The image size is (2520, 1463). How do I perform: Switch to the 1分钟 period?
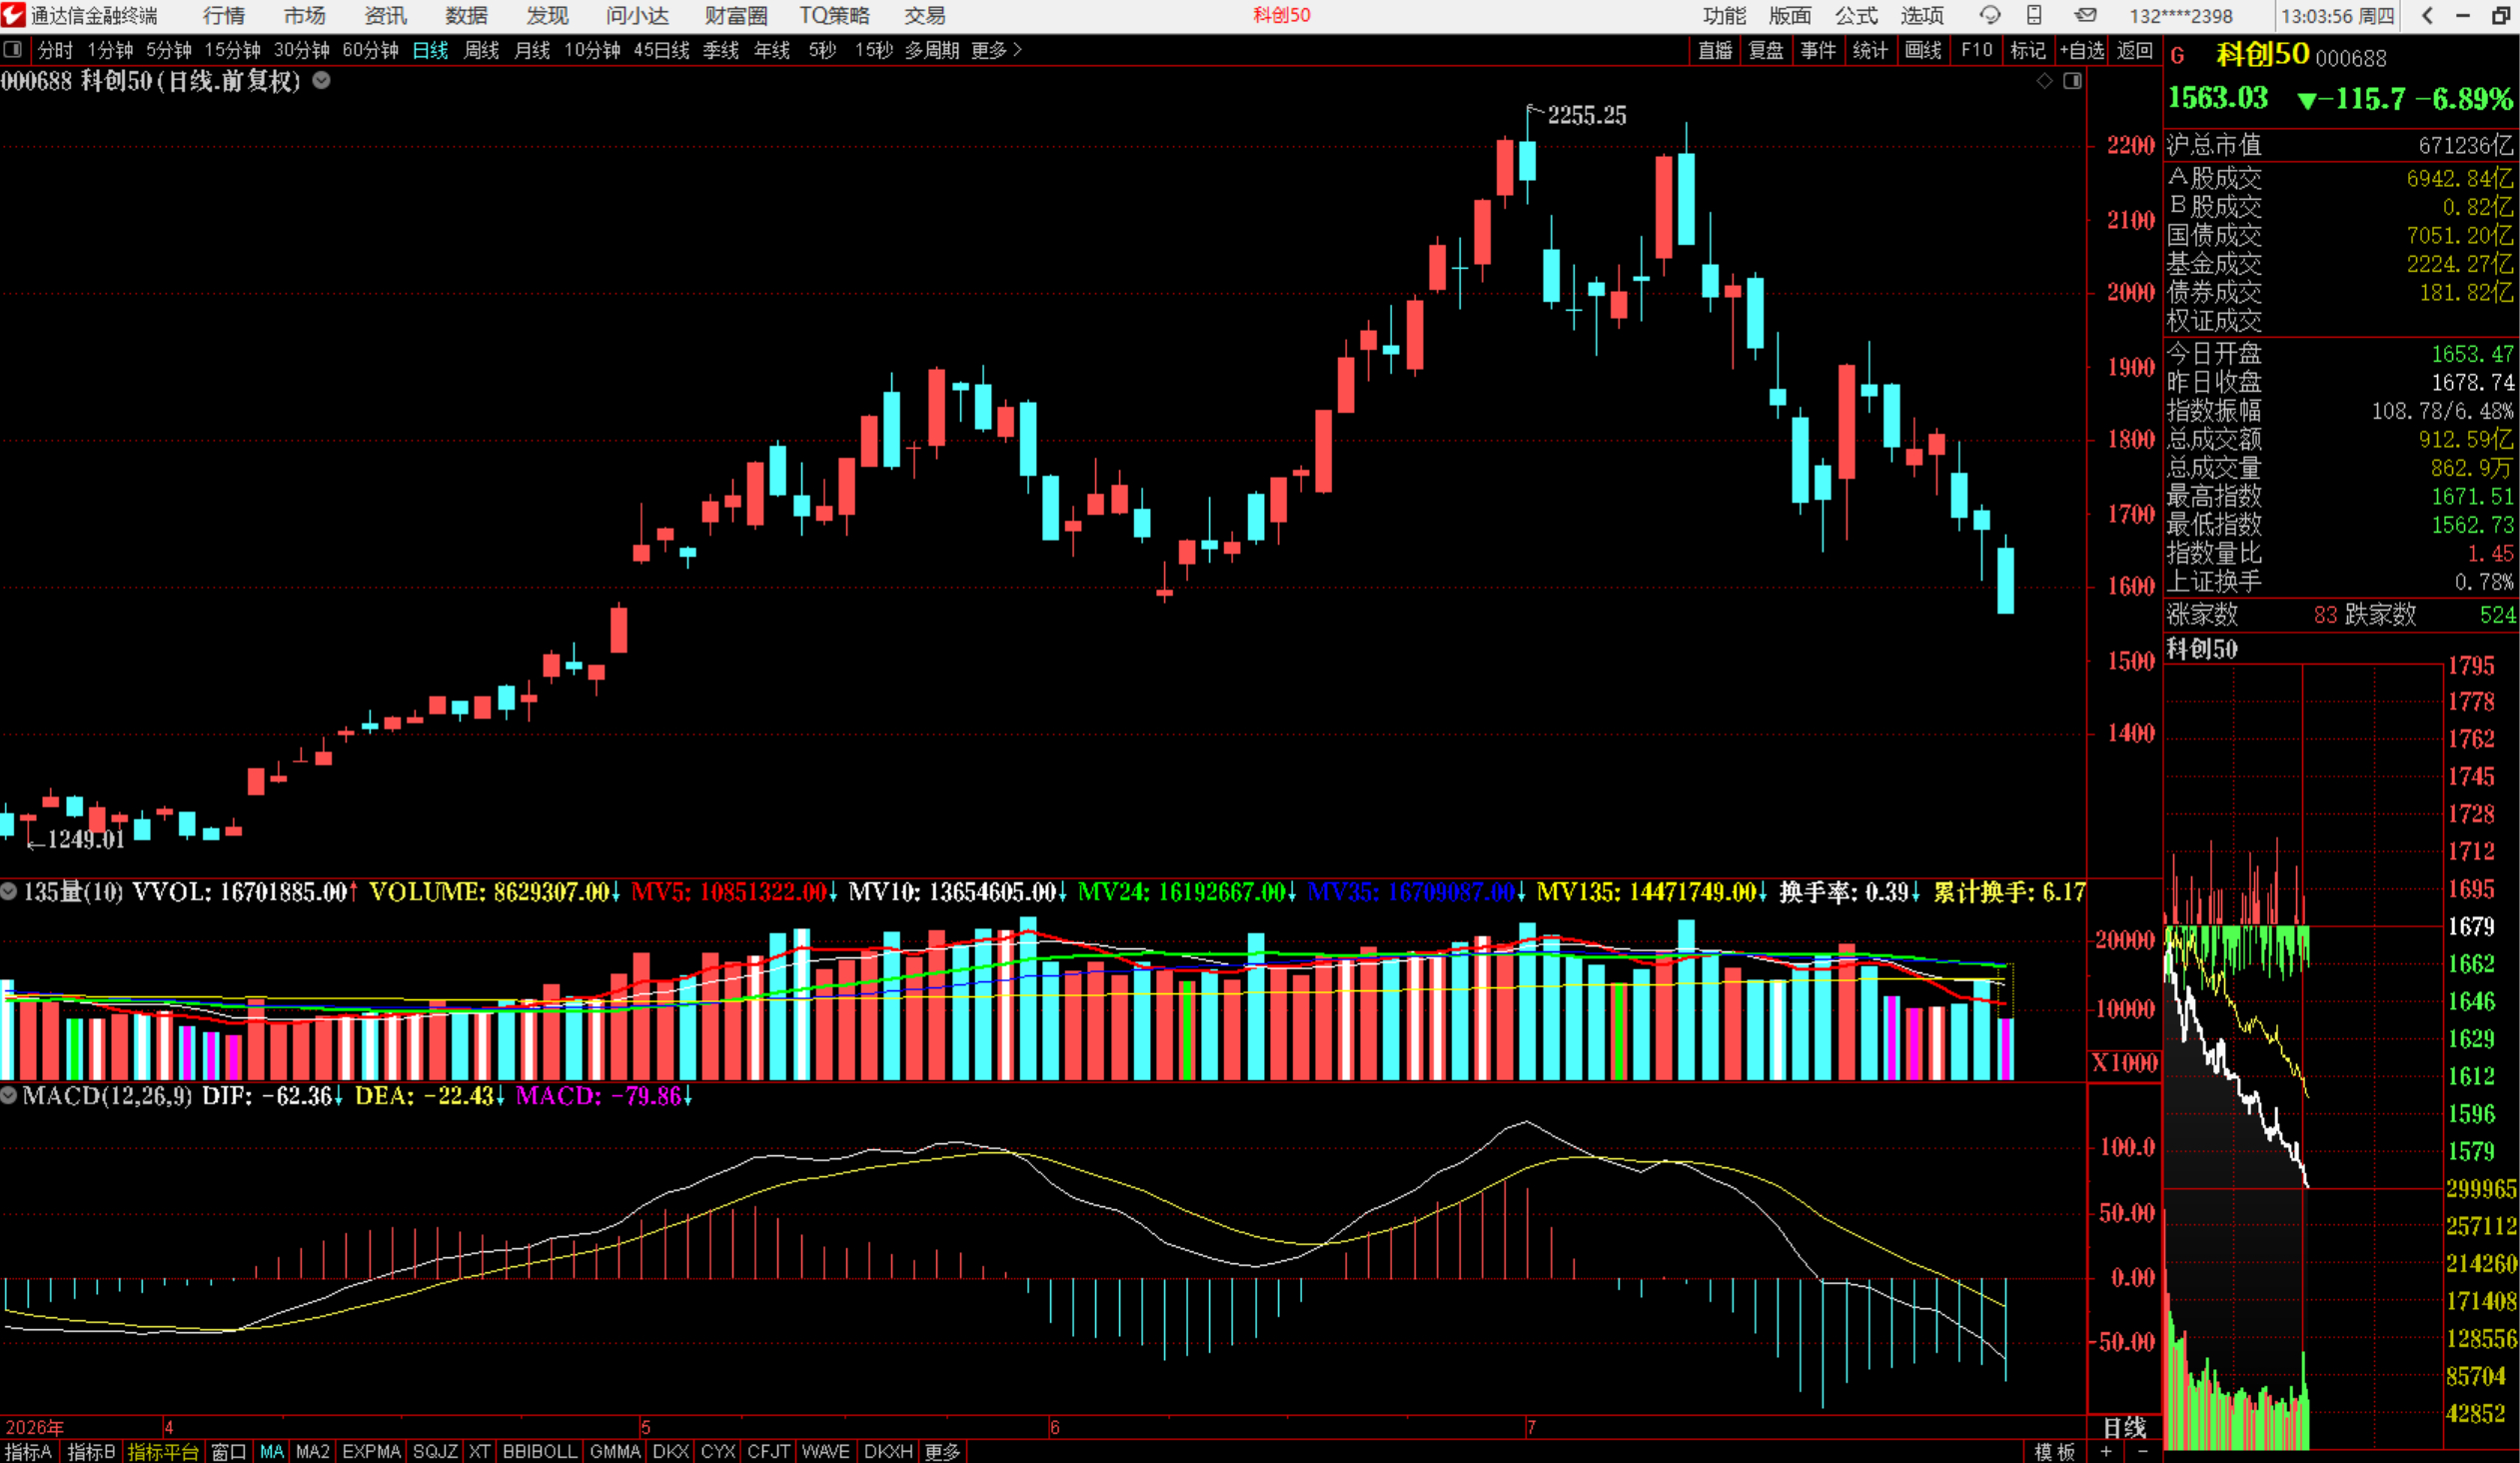pos(110,50)
